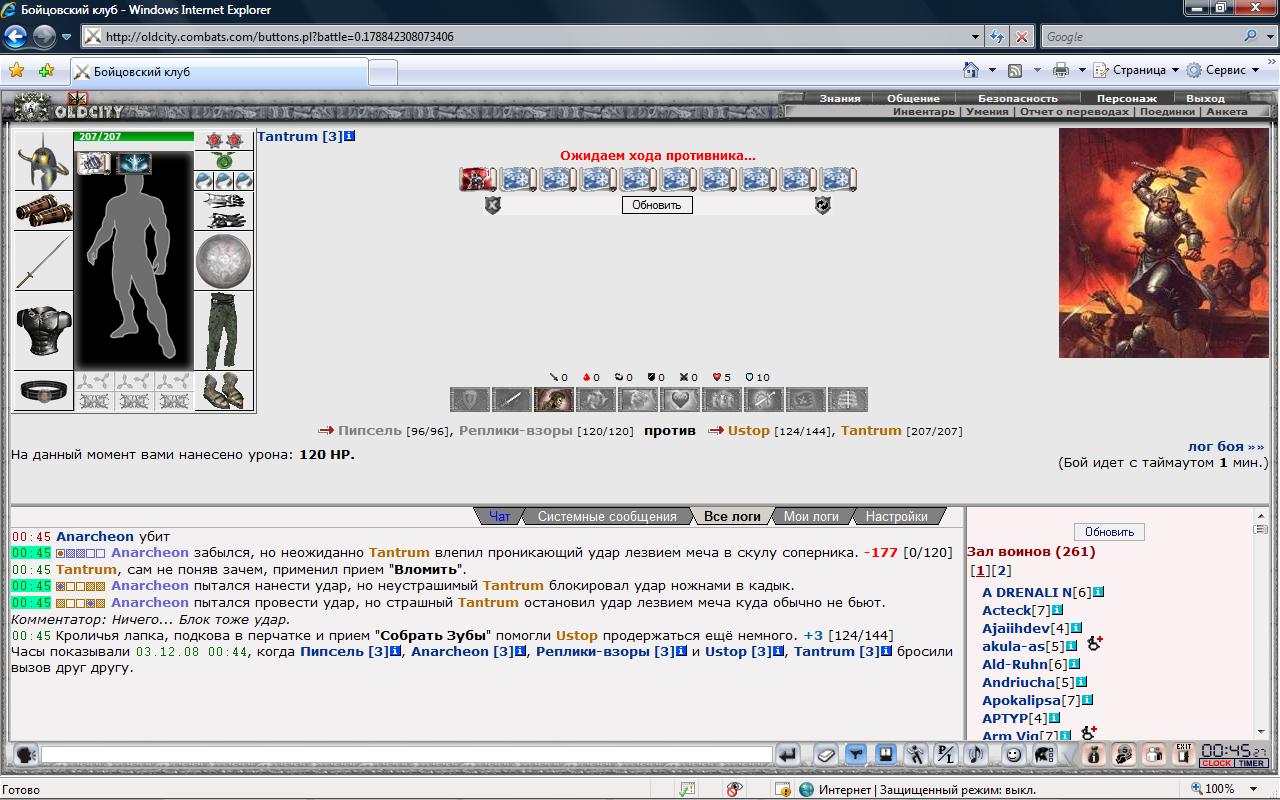Open the Инвентарь submenu link
The height and width of the screenshot is (800, 1280).
coord(924,111)
